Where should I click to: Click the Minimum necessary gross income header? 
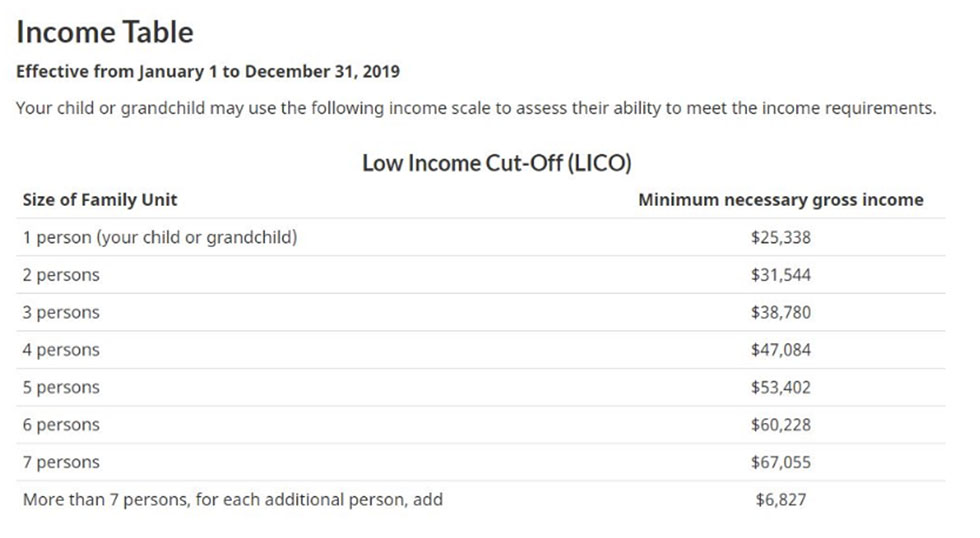point(781,200)
